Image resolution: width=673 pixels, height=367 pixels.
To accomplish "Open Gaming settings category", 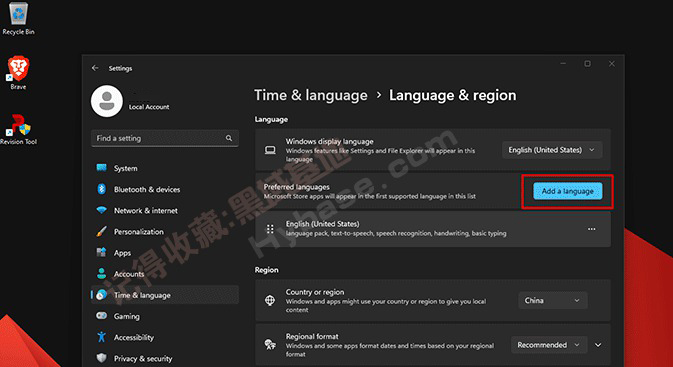I will (x=165, y=316).
